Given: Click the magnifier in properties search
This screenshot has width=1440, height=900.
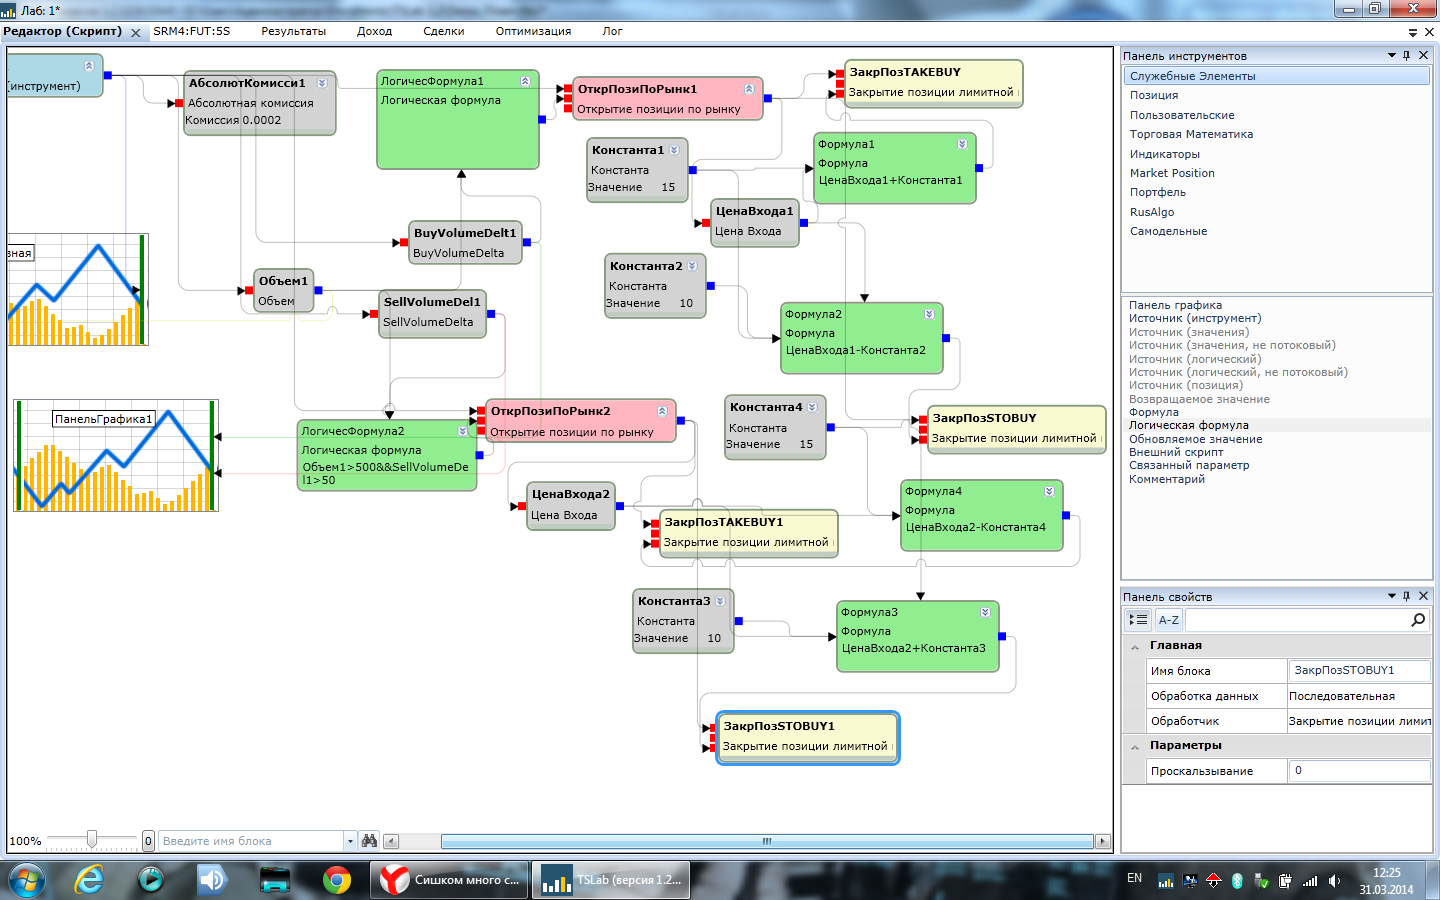Looking at the screenshot, I should tap(1418, 620).
